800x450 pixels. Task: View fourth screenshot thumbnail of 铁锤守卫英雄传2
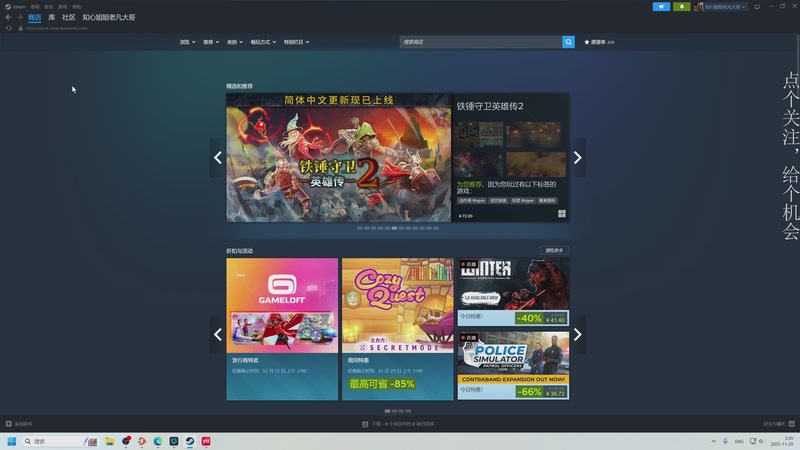click(x=536, y=164)
